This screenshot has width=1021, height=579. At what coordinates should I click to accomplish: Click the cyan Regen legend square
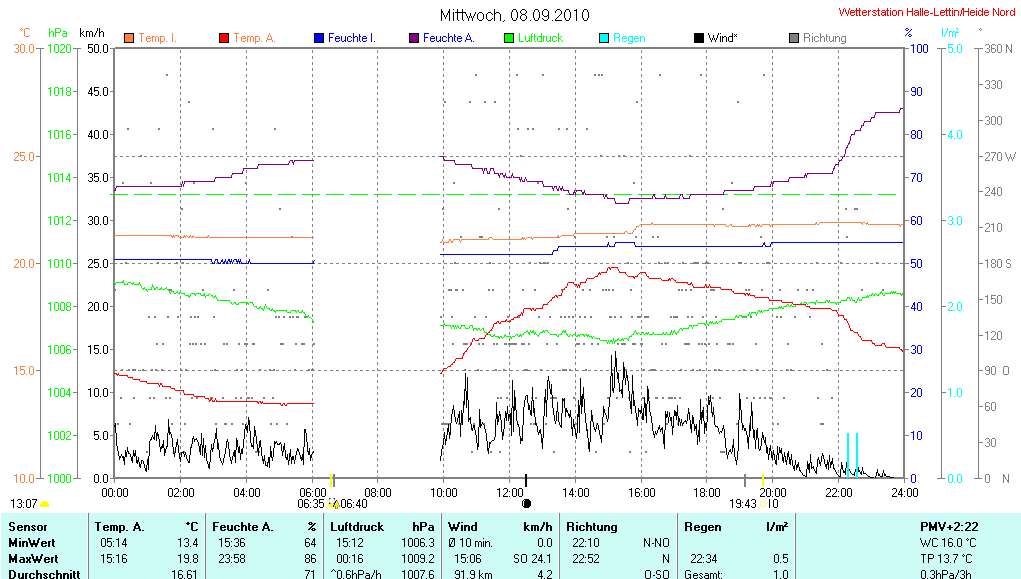pos(604,38)
